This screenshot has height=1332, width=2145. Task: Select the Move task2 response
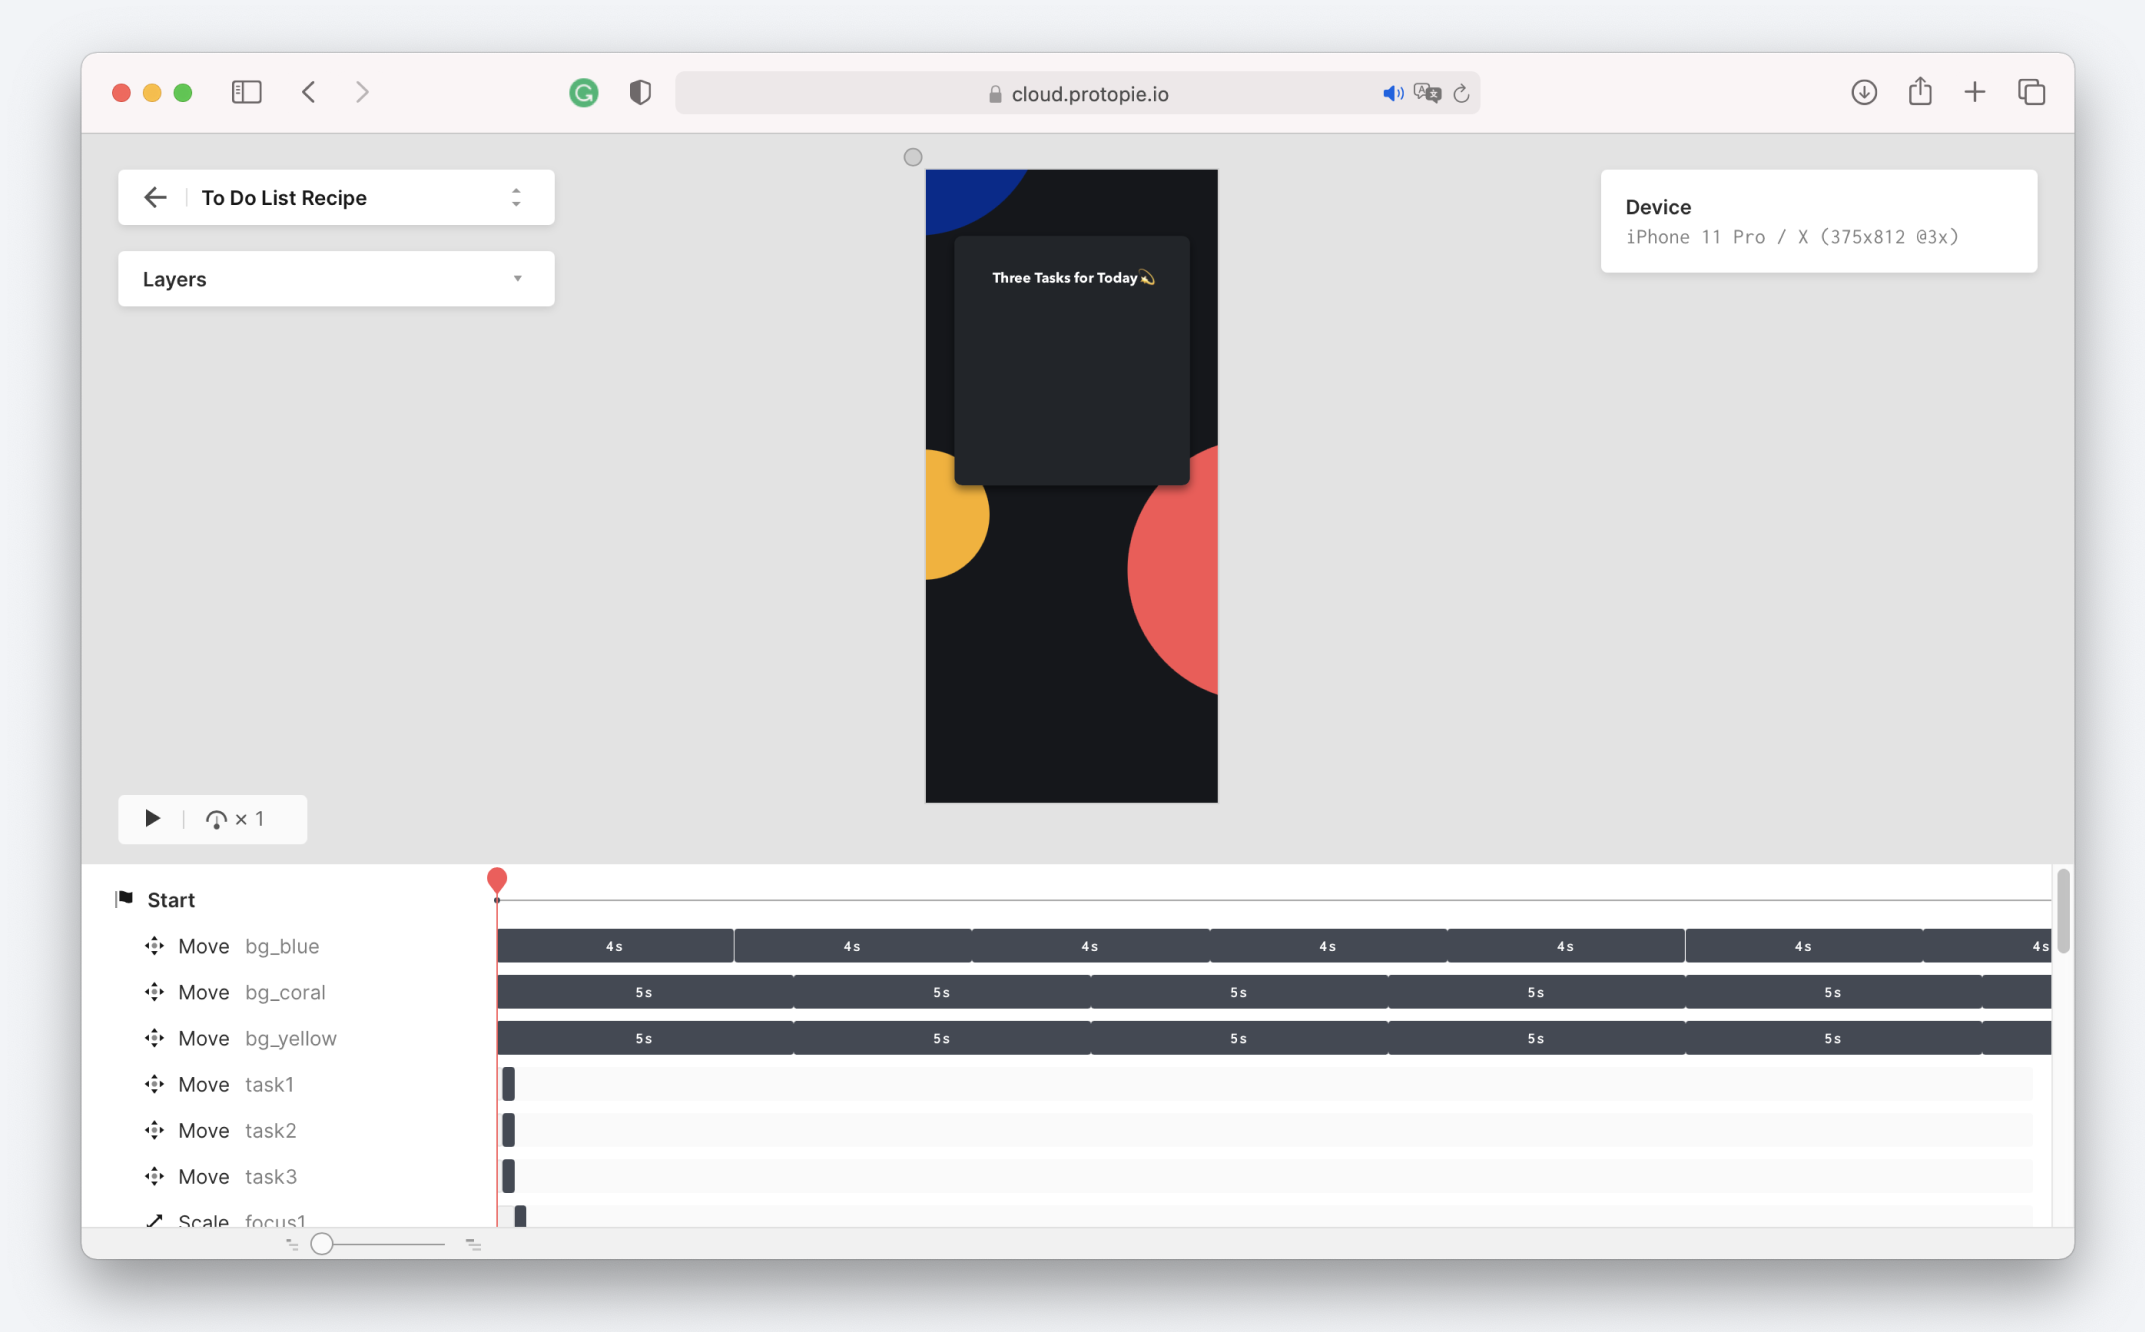coord(237,1130)
